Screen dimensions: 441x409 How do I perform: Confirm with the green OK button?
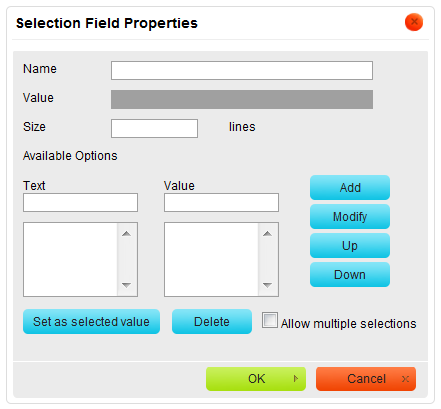tap(256, 379)
